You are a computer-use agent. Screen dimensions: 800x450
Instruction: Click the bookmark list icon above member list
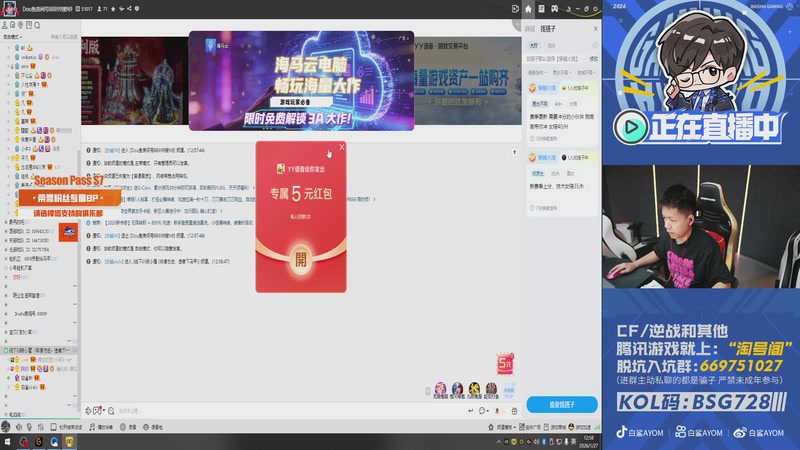pos(29,25)
